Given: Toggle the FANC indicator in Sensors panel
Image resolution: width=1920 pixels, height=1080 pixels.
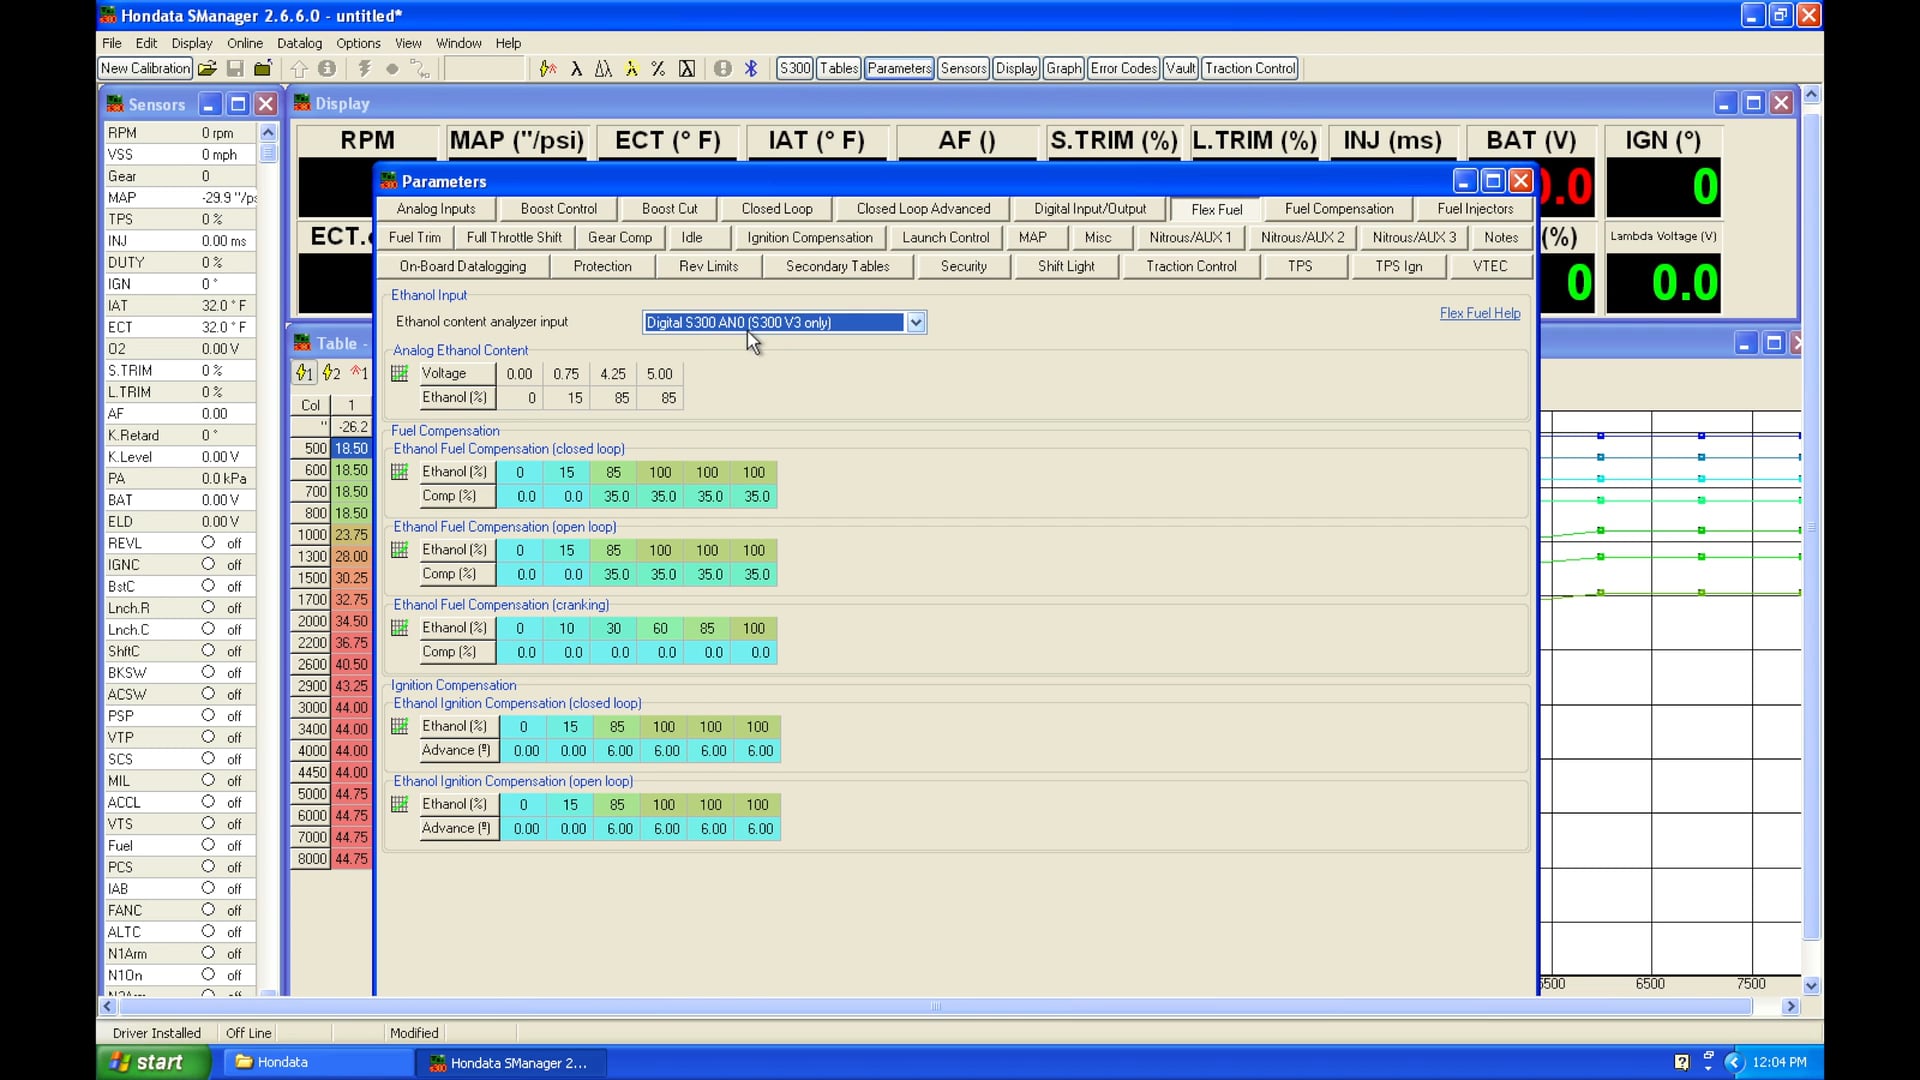Looking at the screenshot, I should click(209, 910).
